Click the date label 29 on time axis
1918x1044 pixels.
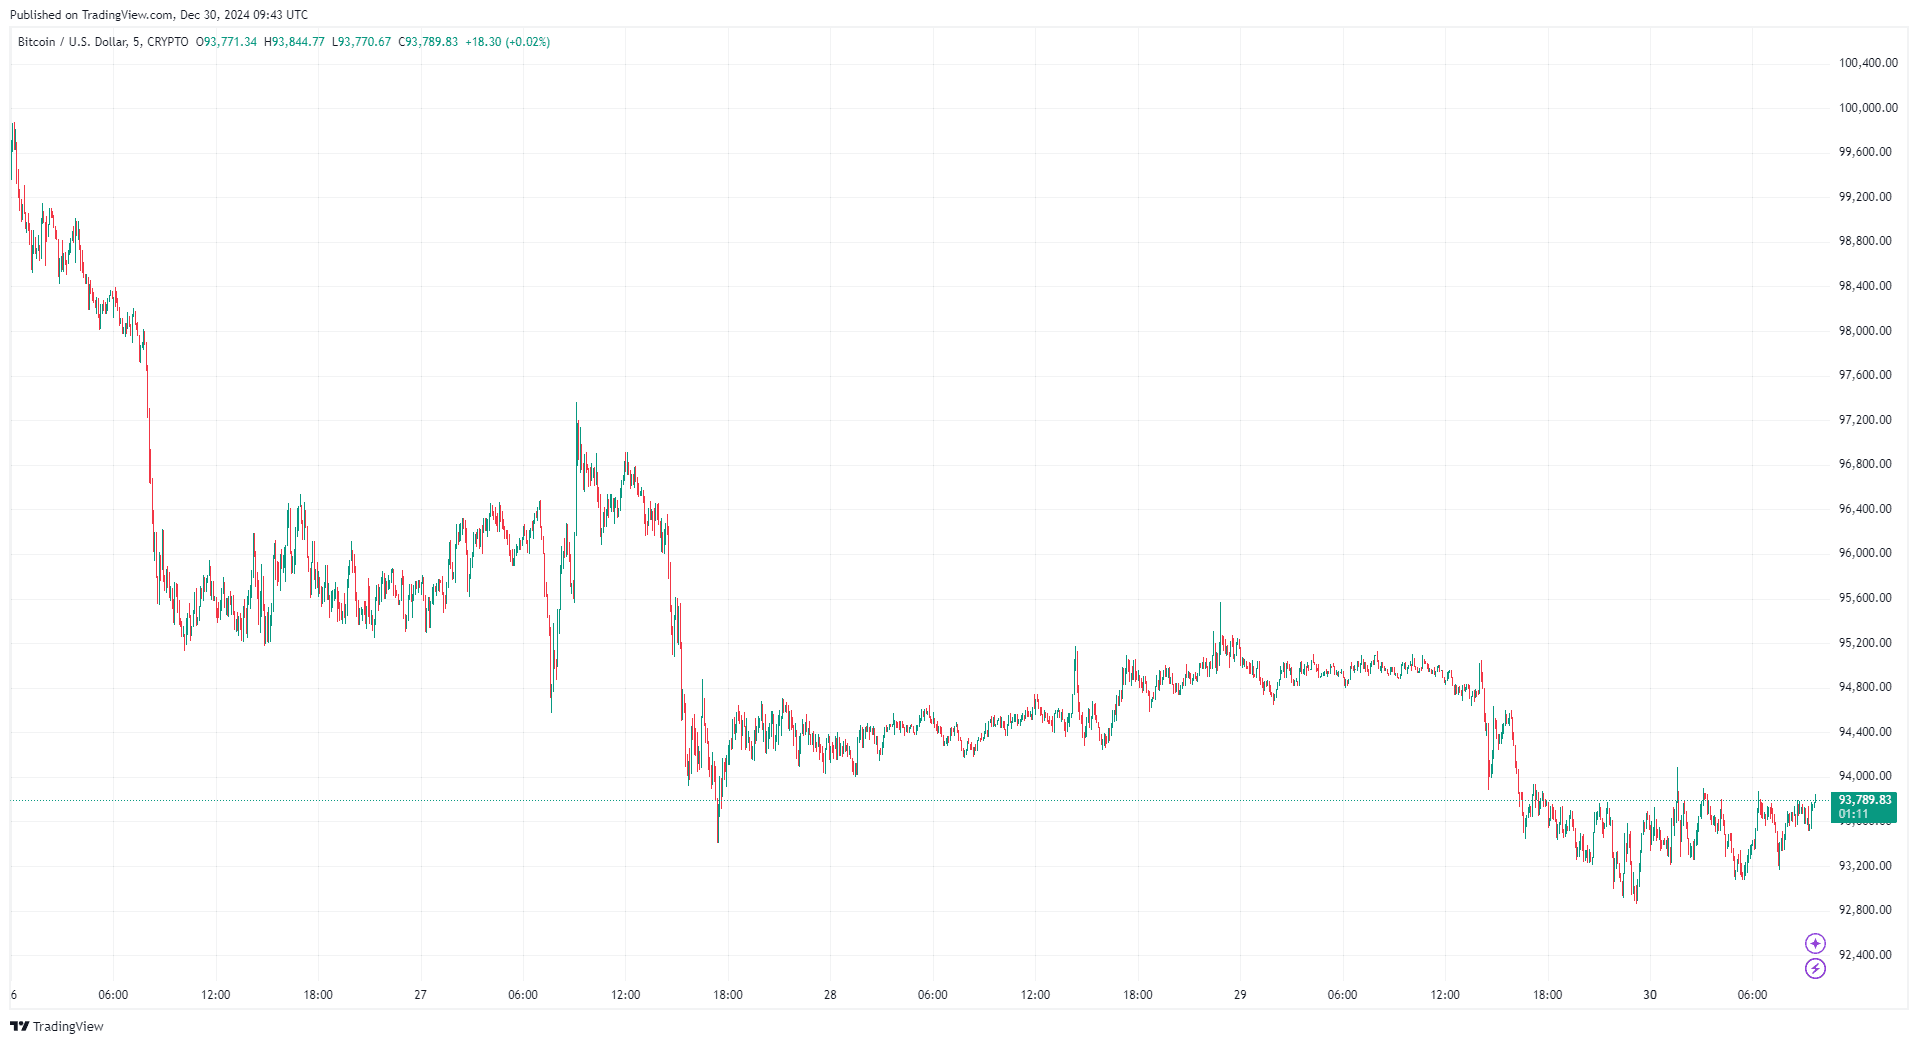(1240, 995)
